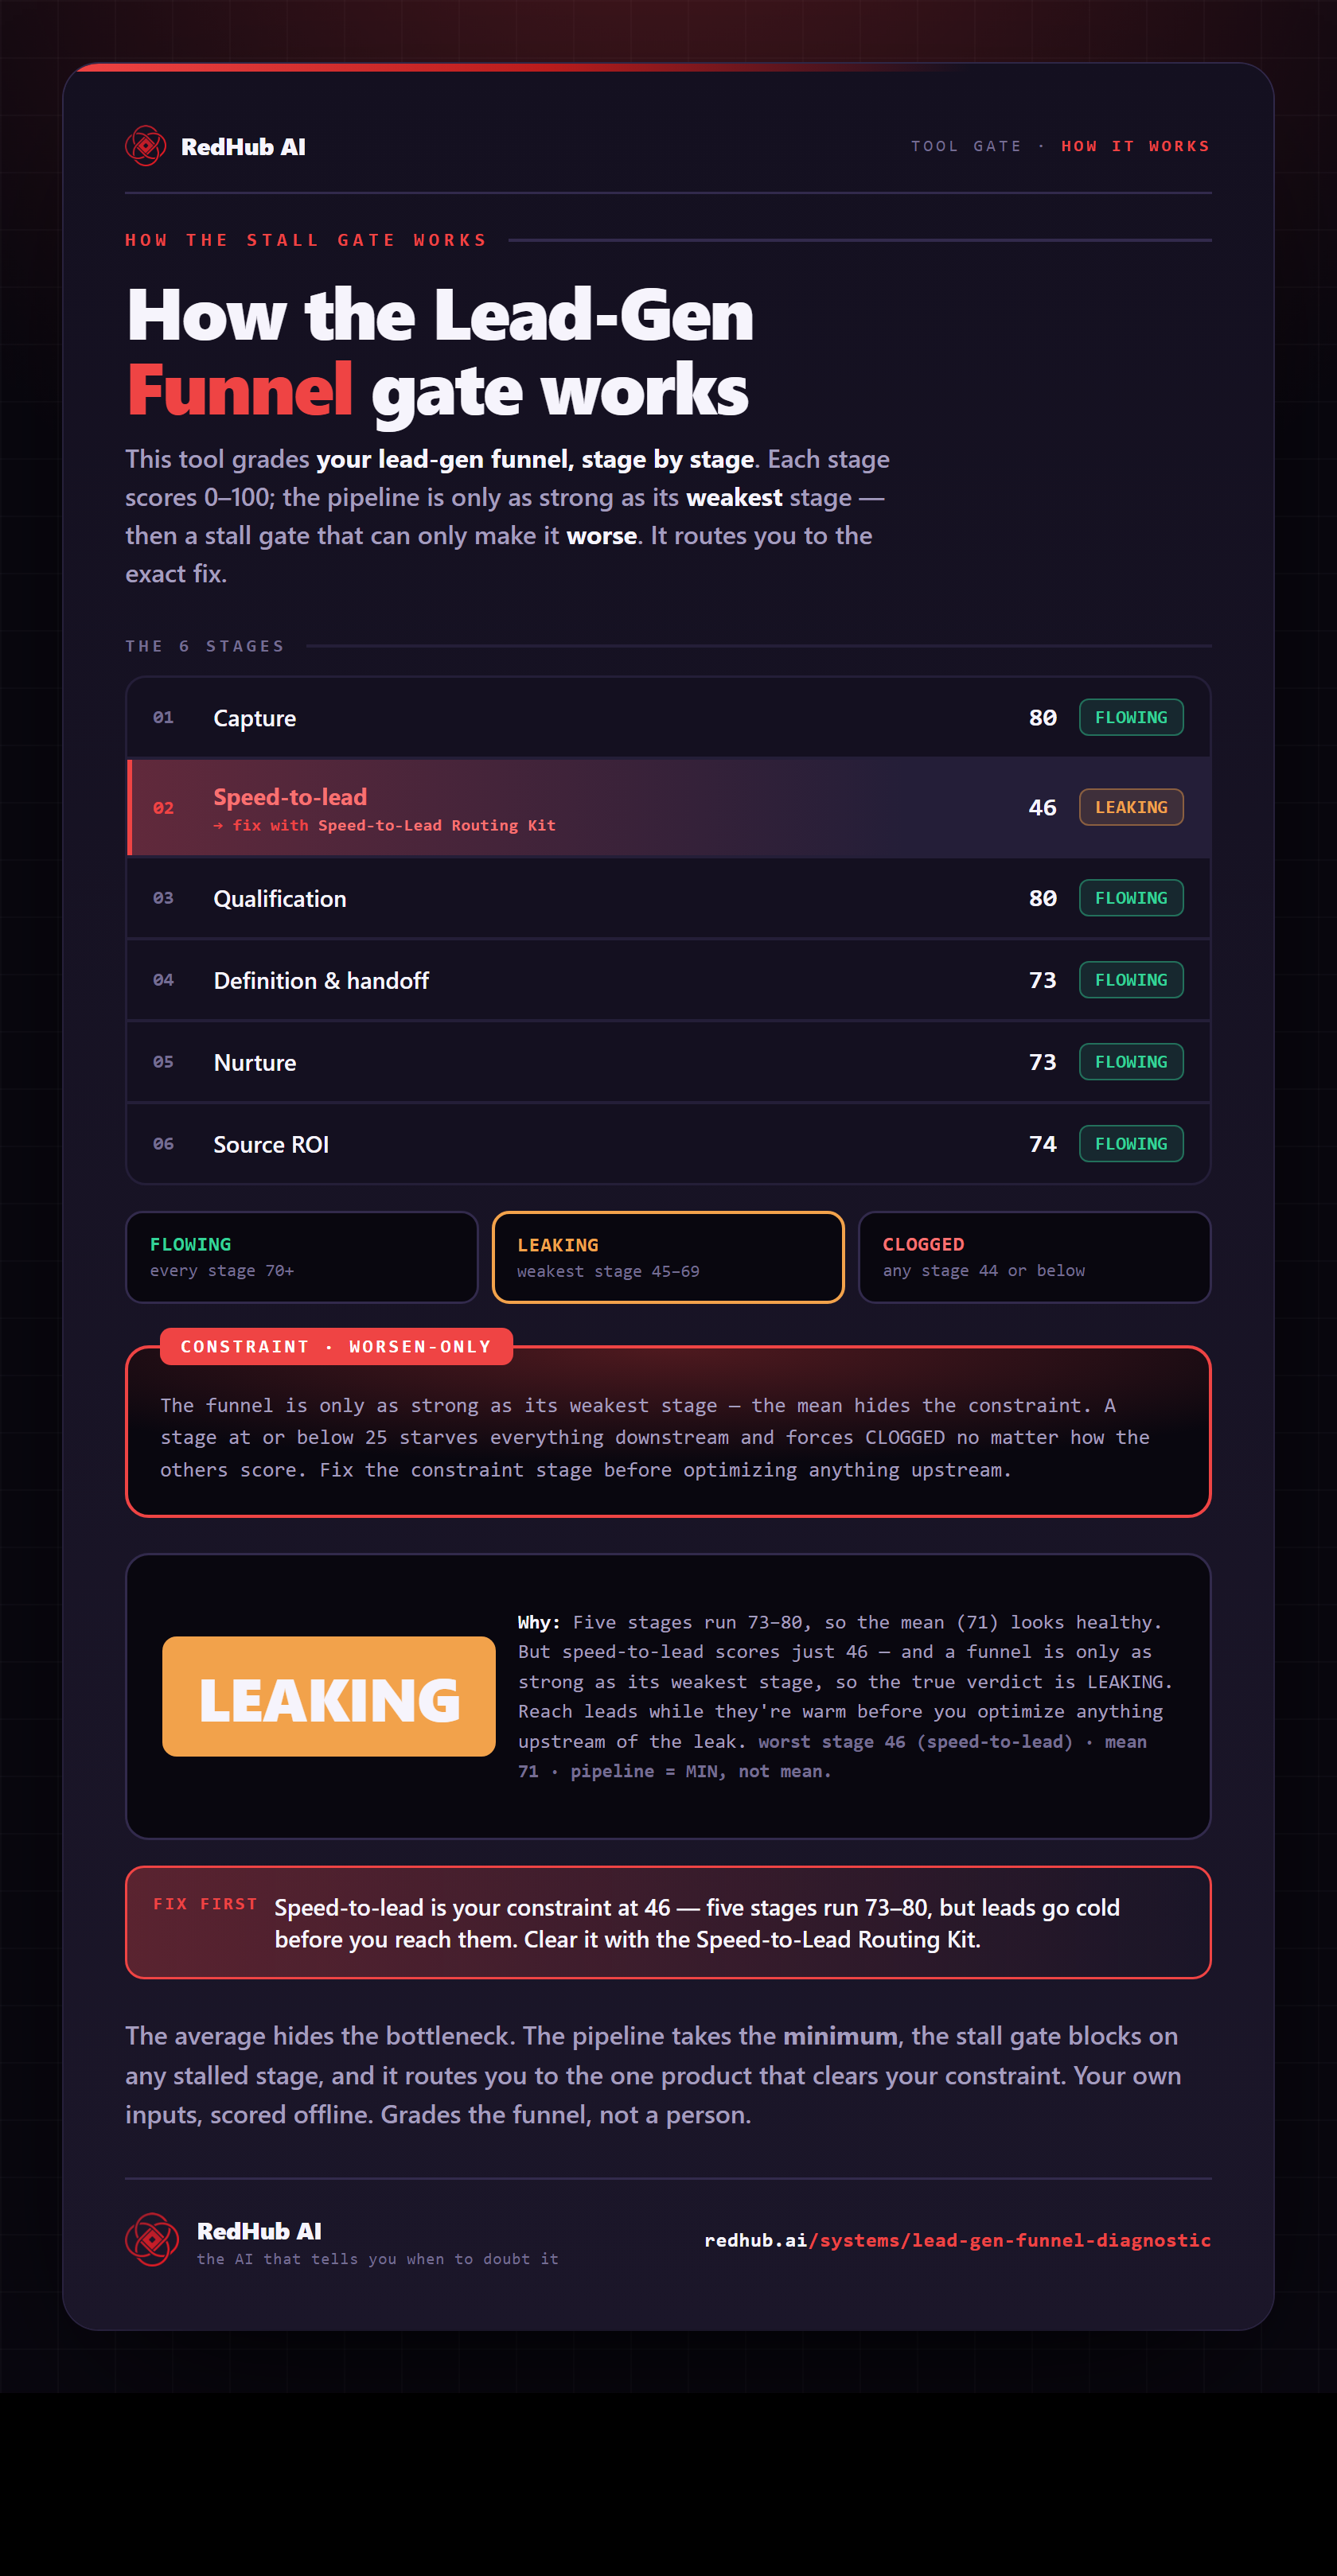Viewport: 1337px width, 2576px height.
Task: Select the Qualification stage row
Action: 668,898
